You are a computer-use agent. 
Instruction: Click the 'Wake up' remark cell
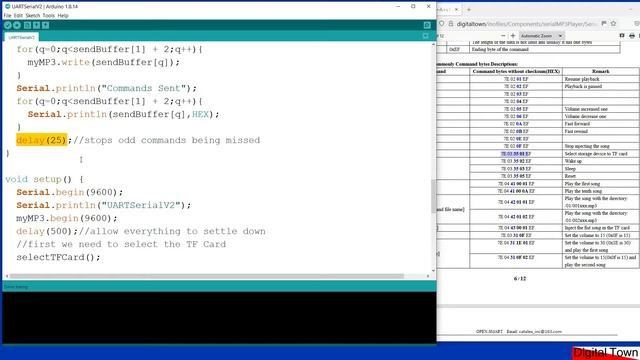[x=573, y=161]
